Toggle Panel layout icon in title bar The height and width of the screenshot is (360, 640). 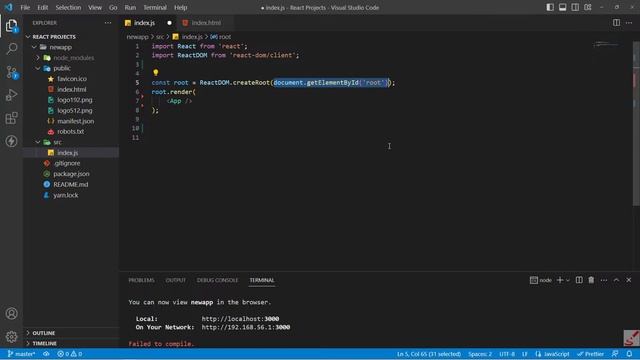(562, 7)
